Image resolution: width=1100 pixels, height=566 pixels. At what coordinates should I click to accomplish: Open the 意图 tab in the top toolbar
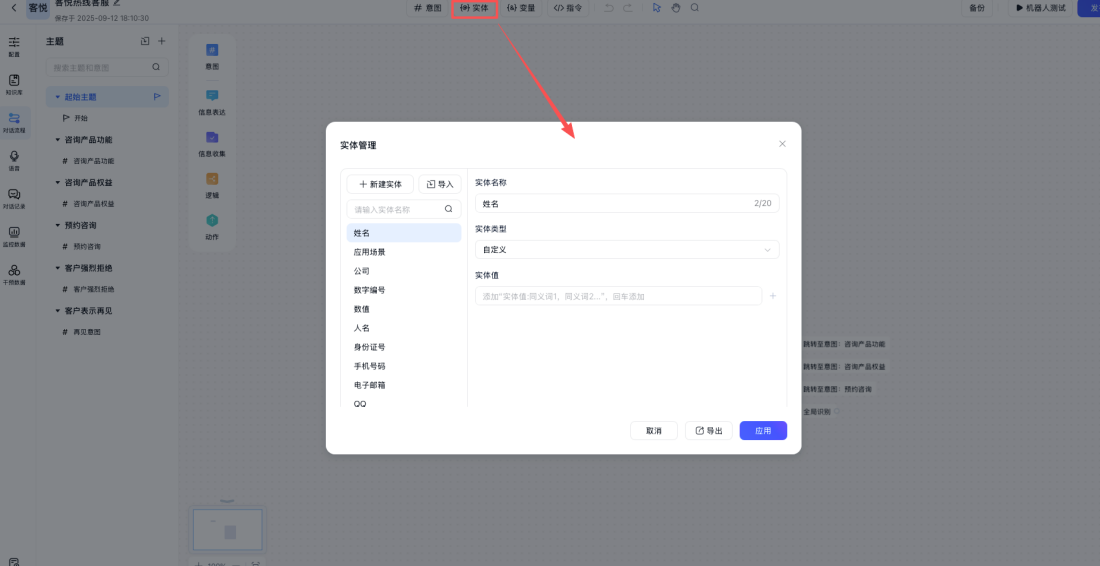point(428,8)
